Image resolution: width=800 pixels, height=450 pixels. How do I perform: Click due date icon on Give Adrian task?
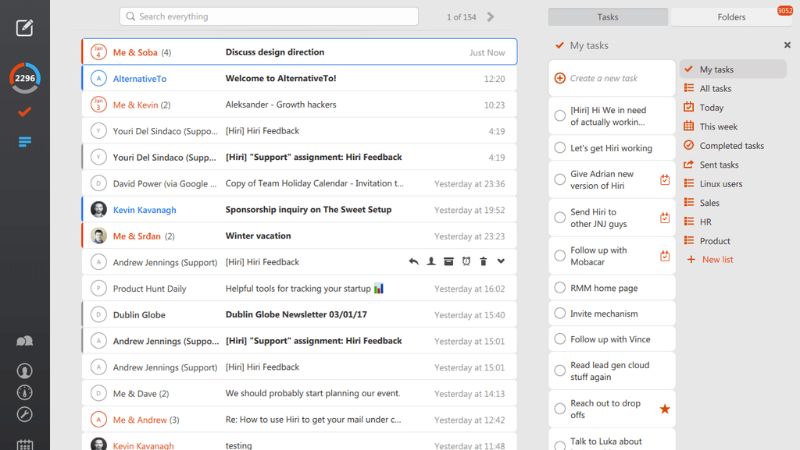665,180
